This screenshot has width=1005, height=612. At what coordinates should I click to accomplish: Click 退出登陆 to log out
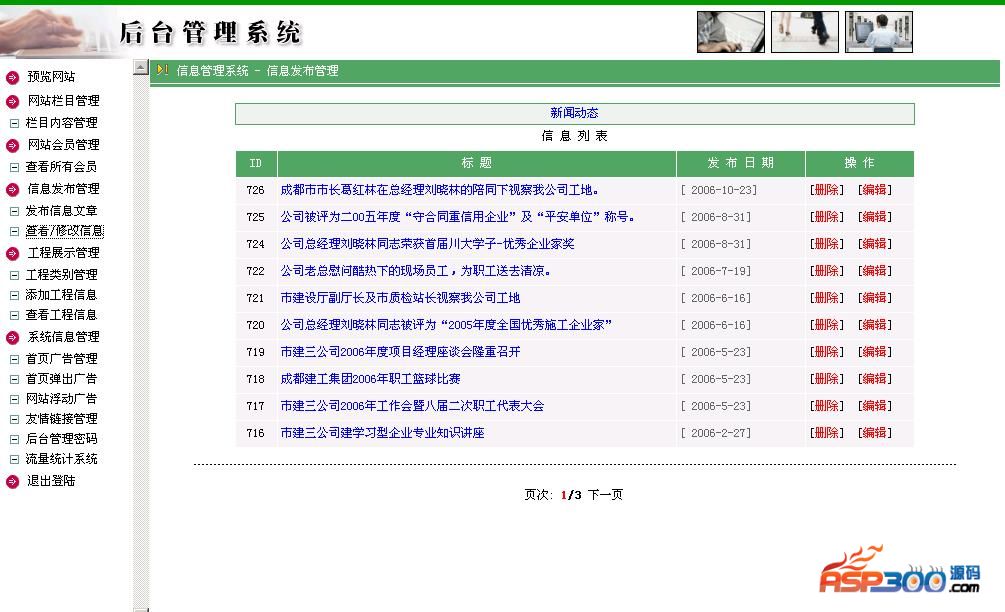[x=51, y=481]
